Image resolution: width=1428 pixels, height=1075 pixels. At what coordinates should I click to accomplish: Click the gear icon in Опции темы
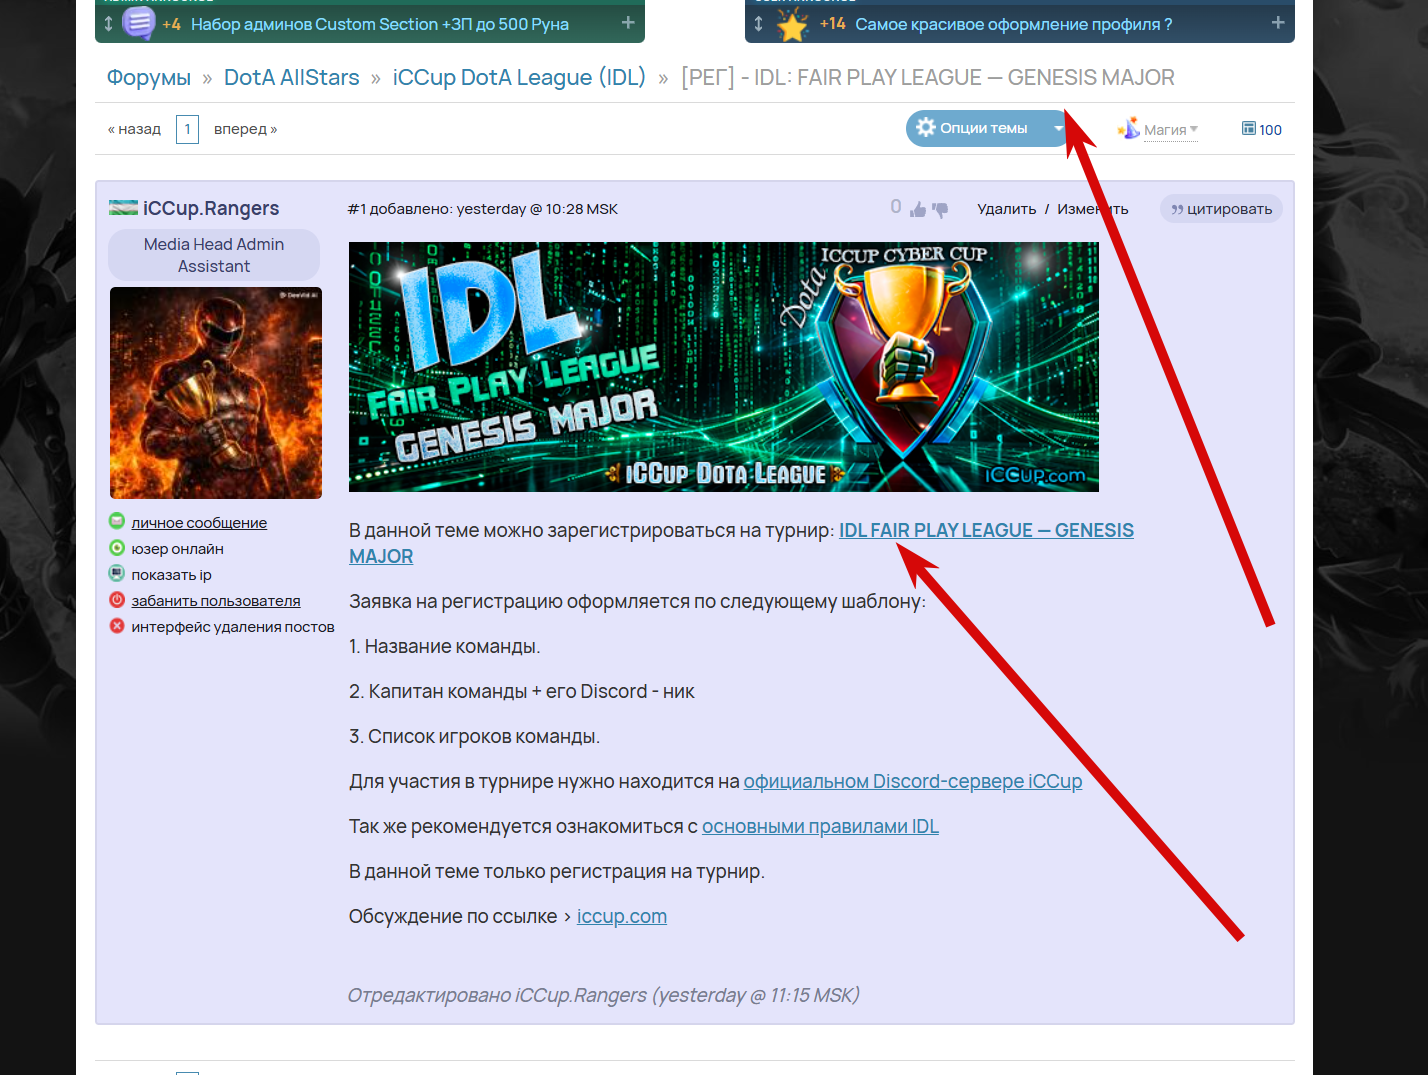click(926, 127)
